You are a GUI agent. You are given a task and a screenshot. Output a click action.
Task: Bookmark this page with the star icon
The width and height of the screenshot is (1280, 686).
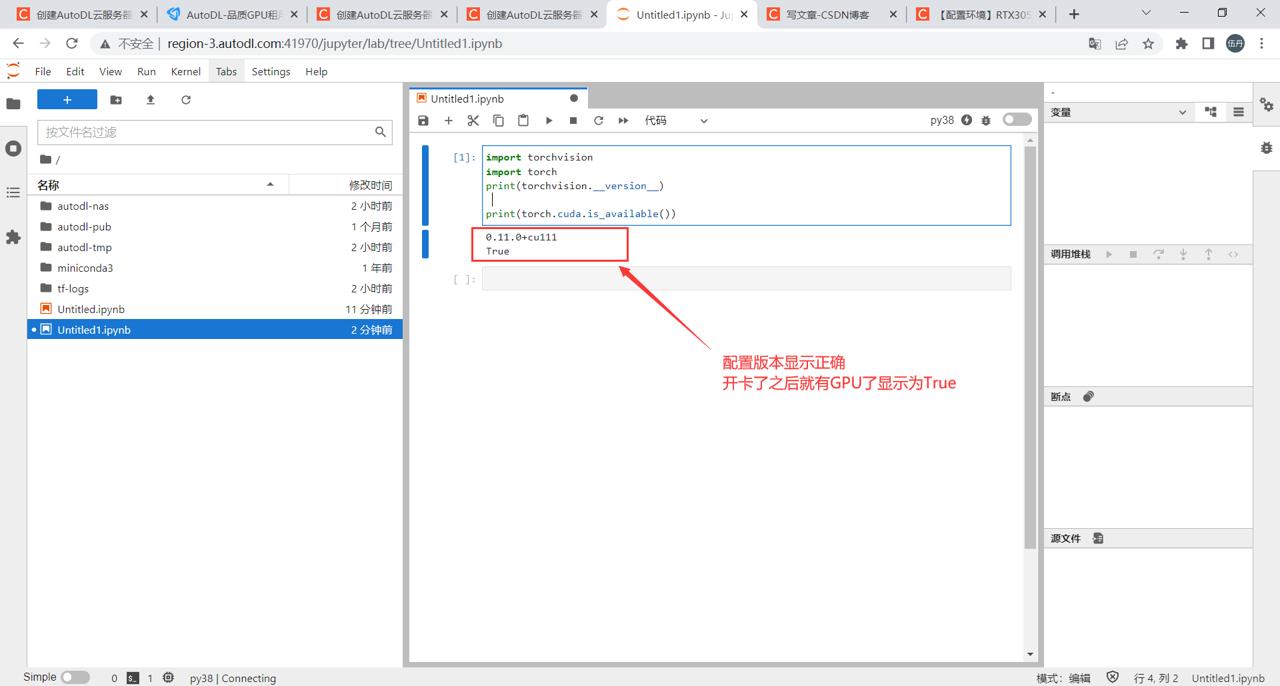[x=1148, y=44]
